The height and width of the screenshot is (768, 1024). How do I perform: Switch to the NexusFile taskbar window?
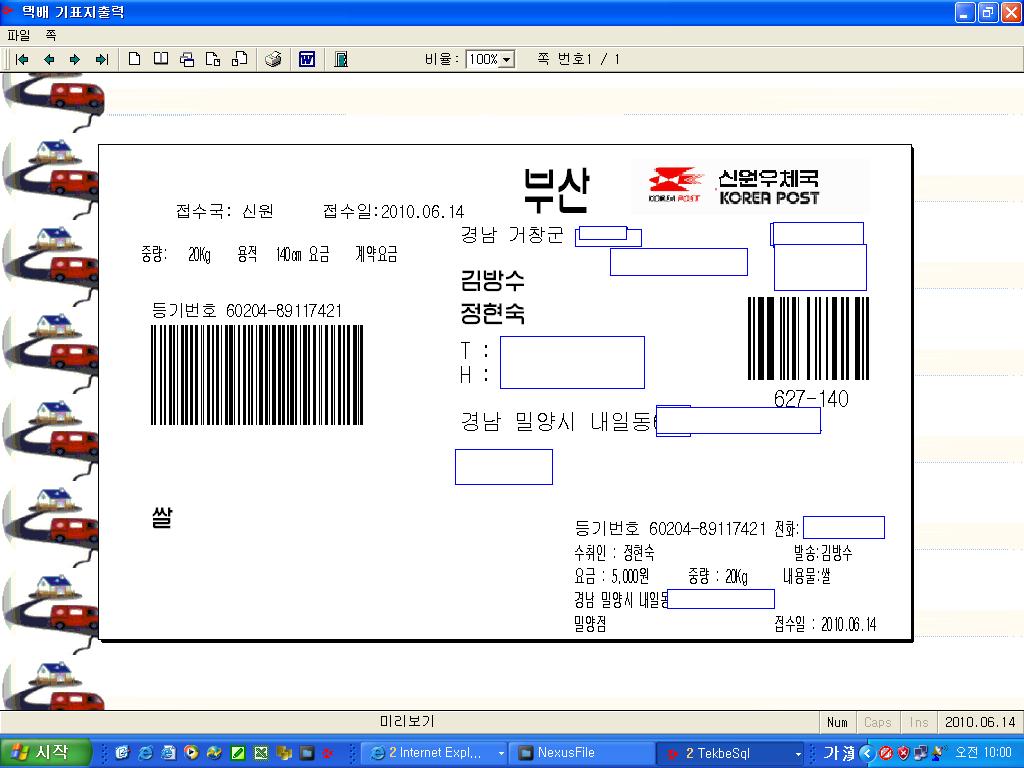point(582,753)
